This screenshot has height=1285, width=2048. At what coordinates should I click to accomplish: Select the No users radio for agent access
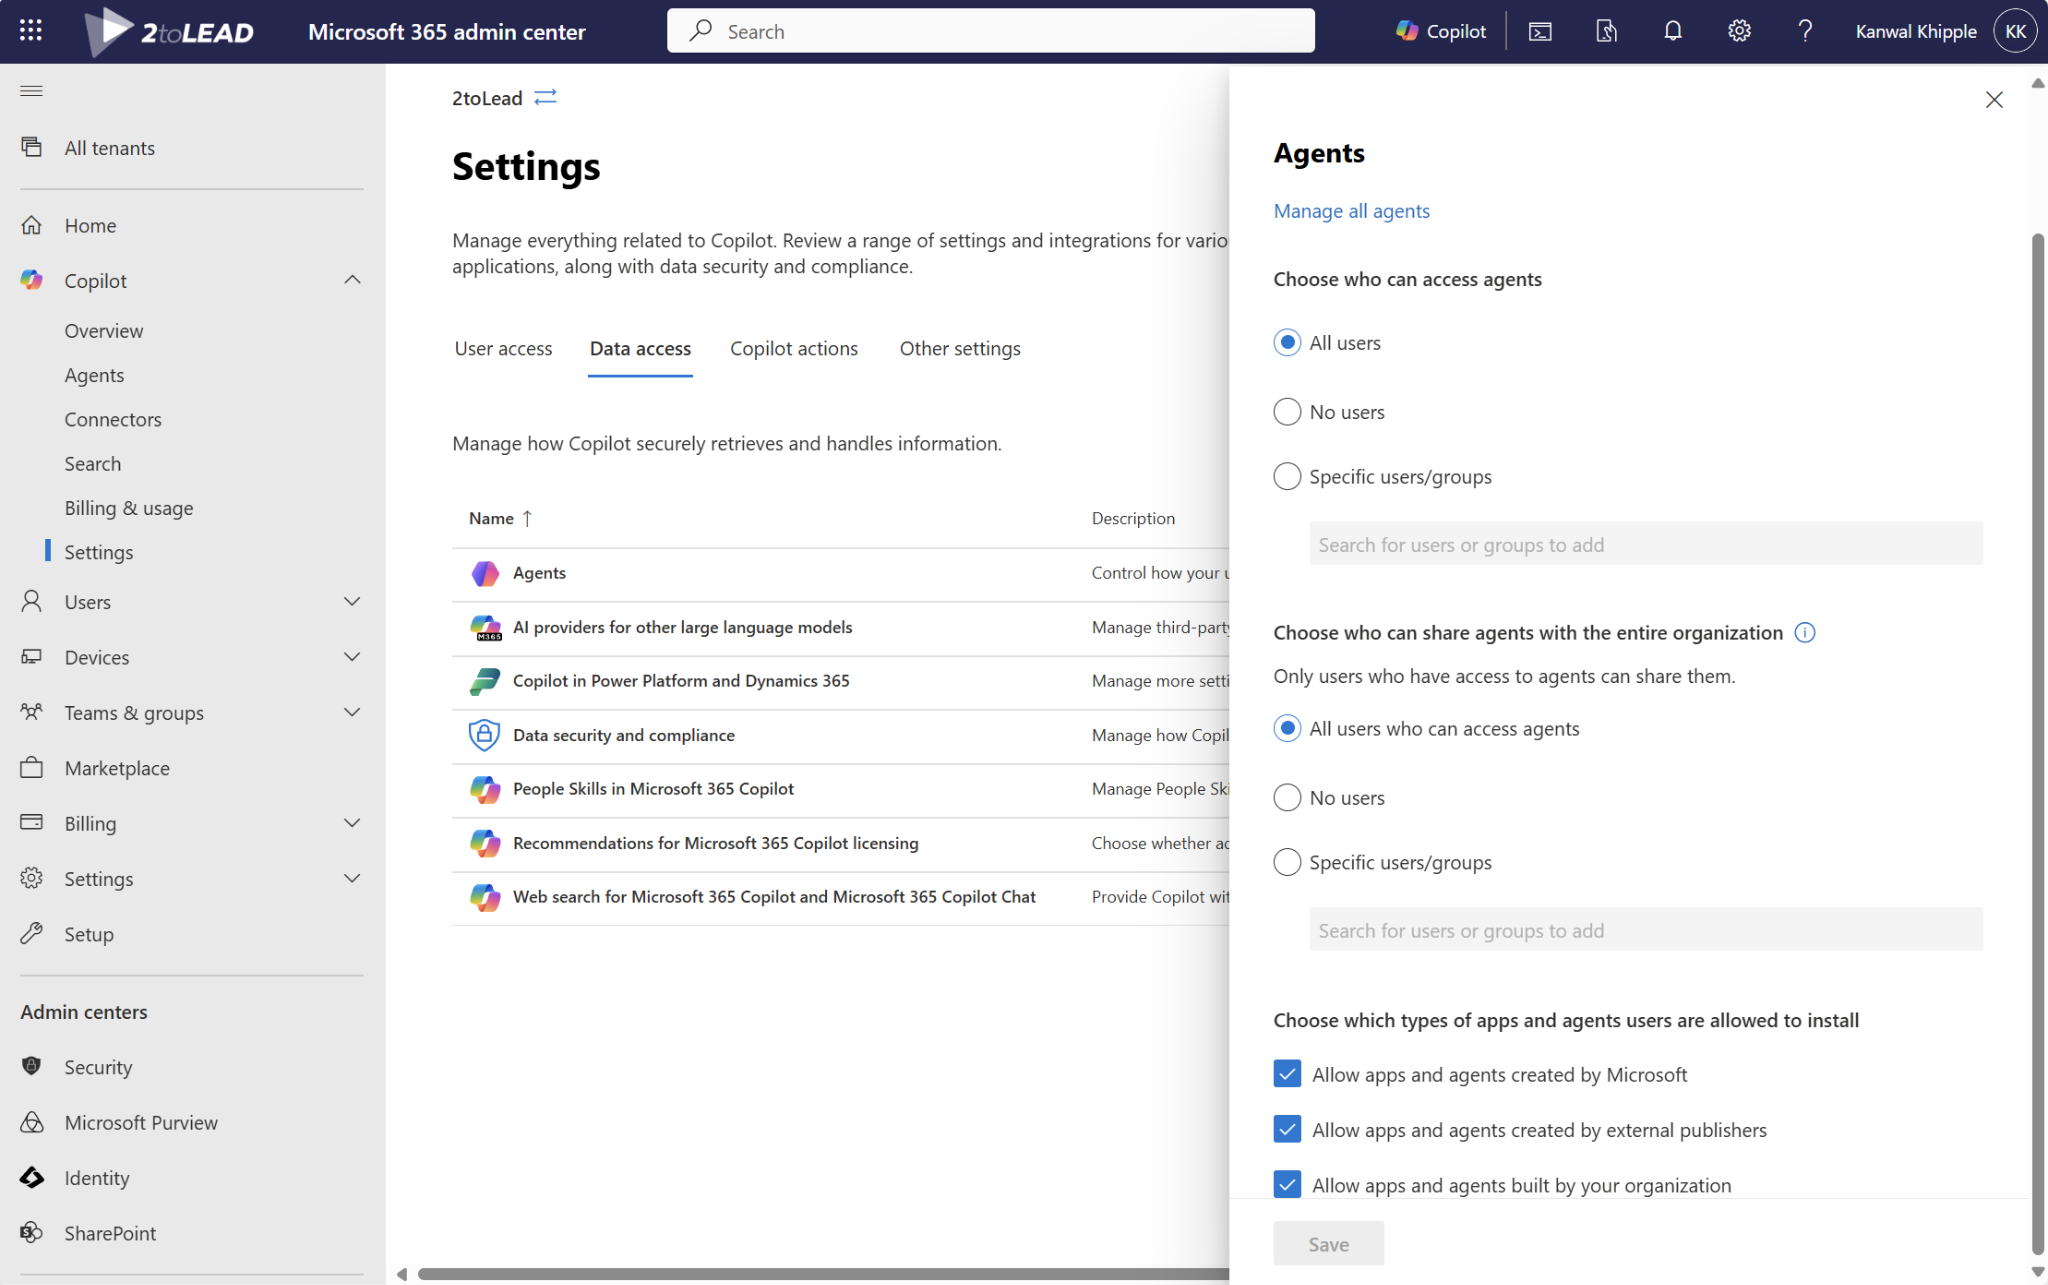coord(1288,411)
